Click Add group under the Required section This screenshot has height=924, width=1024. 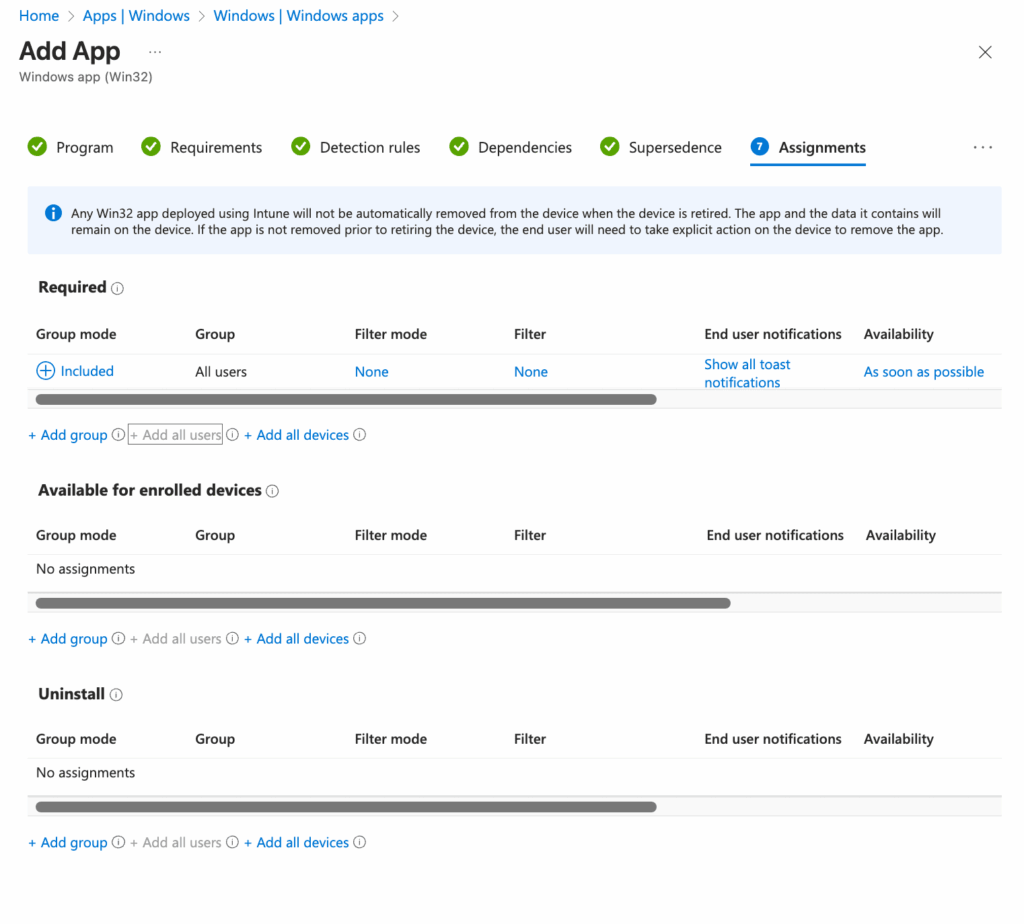[67, 434]
